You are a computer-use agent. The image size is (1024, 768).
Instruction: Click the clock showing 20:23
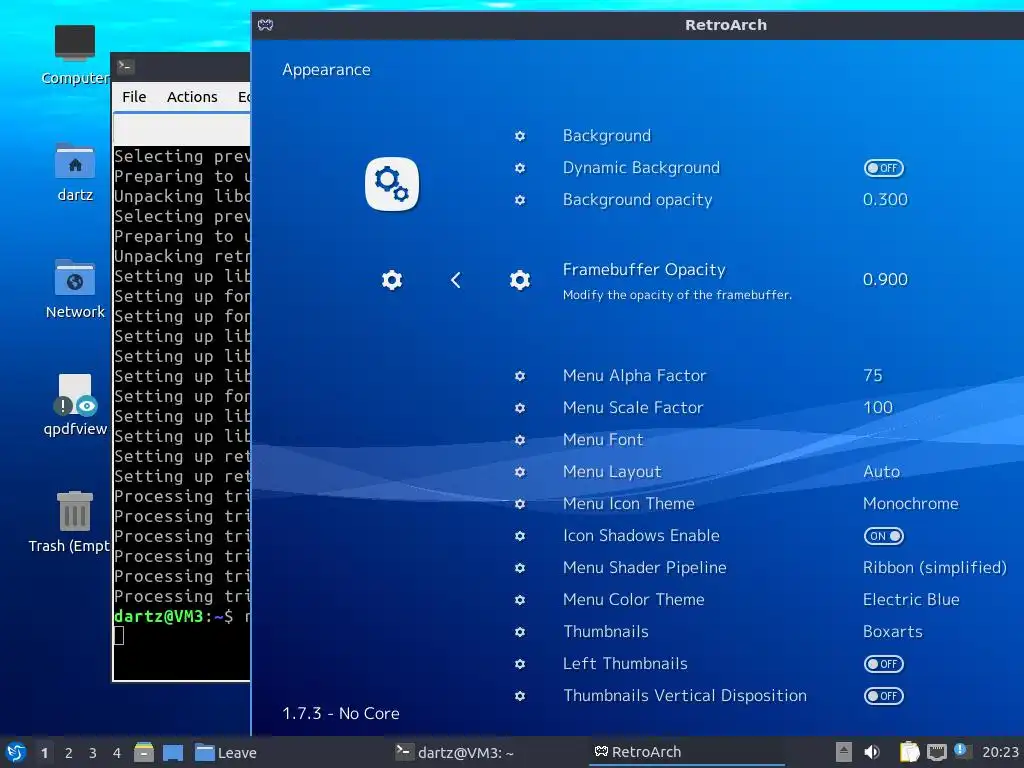[x=1000, y=752]
